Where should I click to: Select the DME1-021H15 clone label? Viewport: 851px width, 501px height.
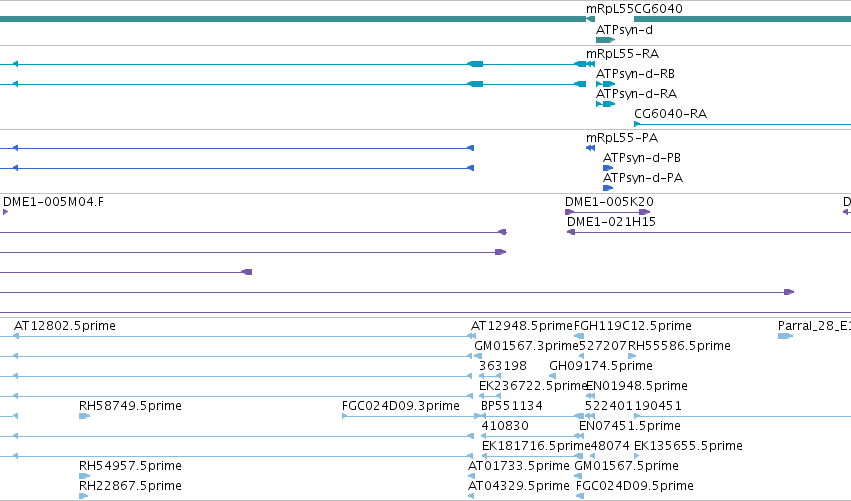pyautogui.click(x=611, y=222)
